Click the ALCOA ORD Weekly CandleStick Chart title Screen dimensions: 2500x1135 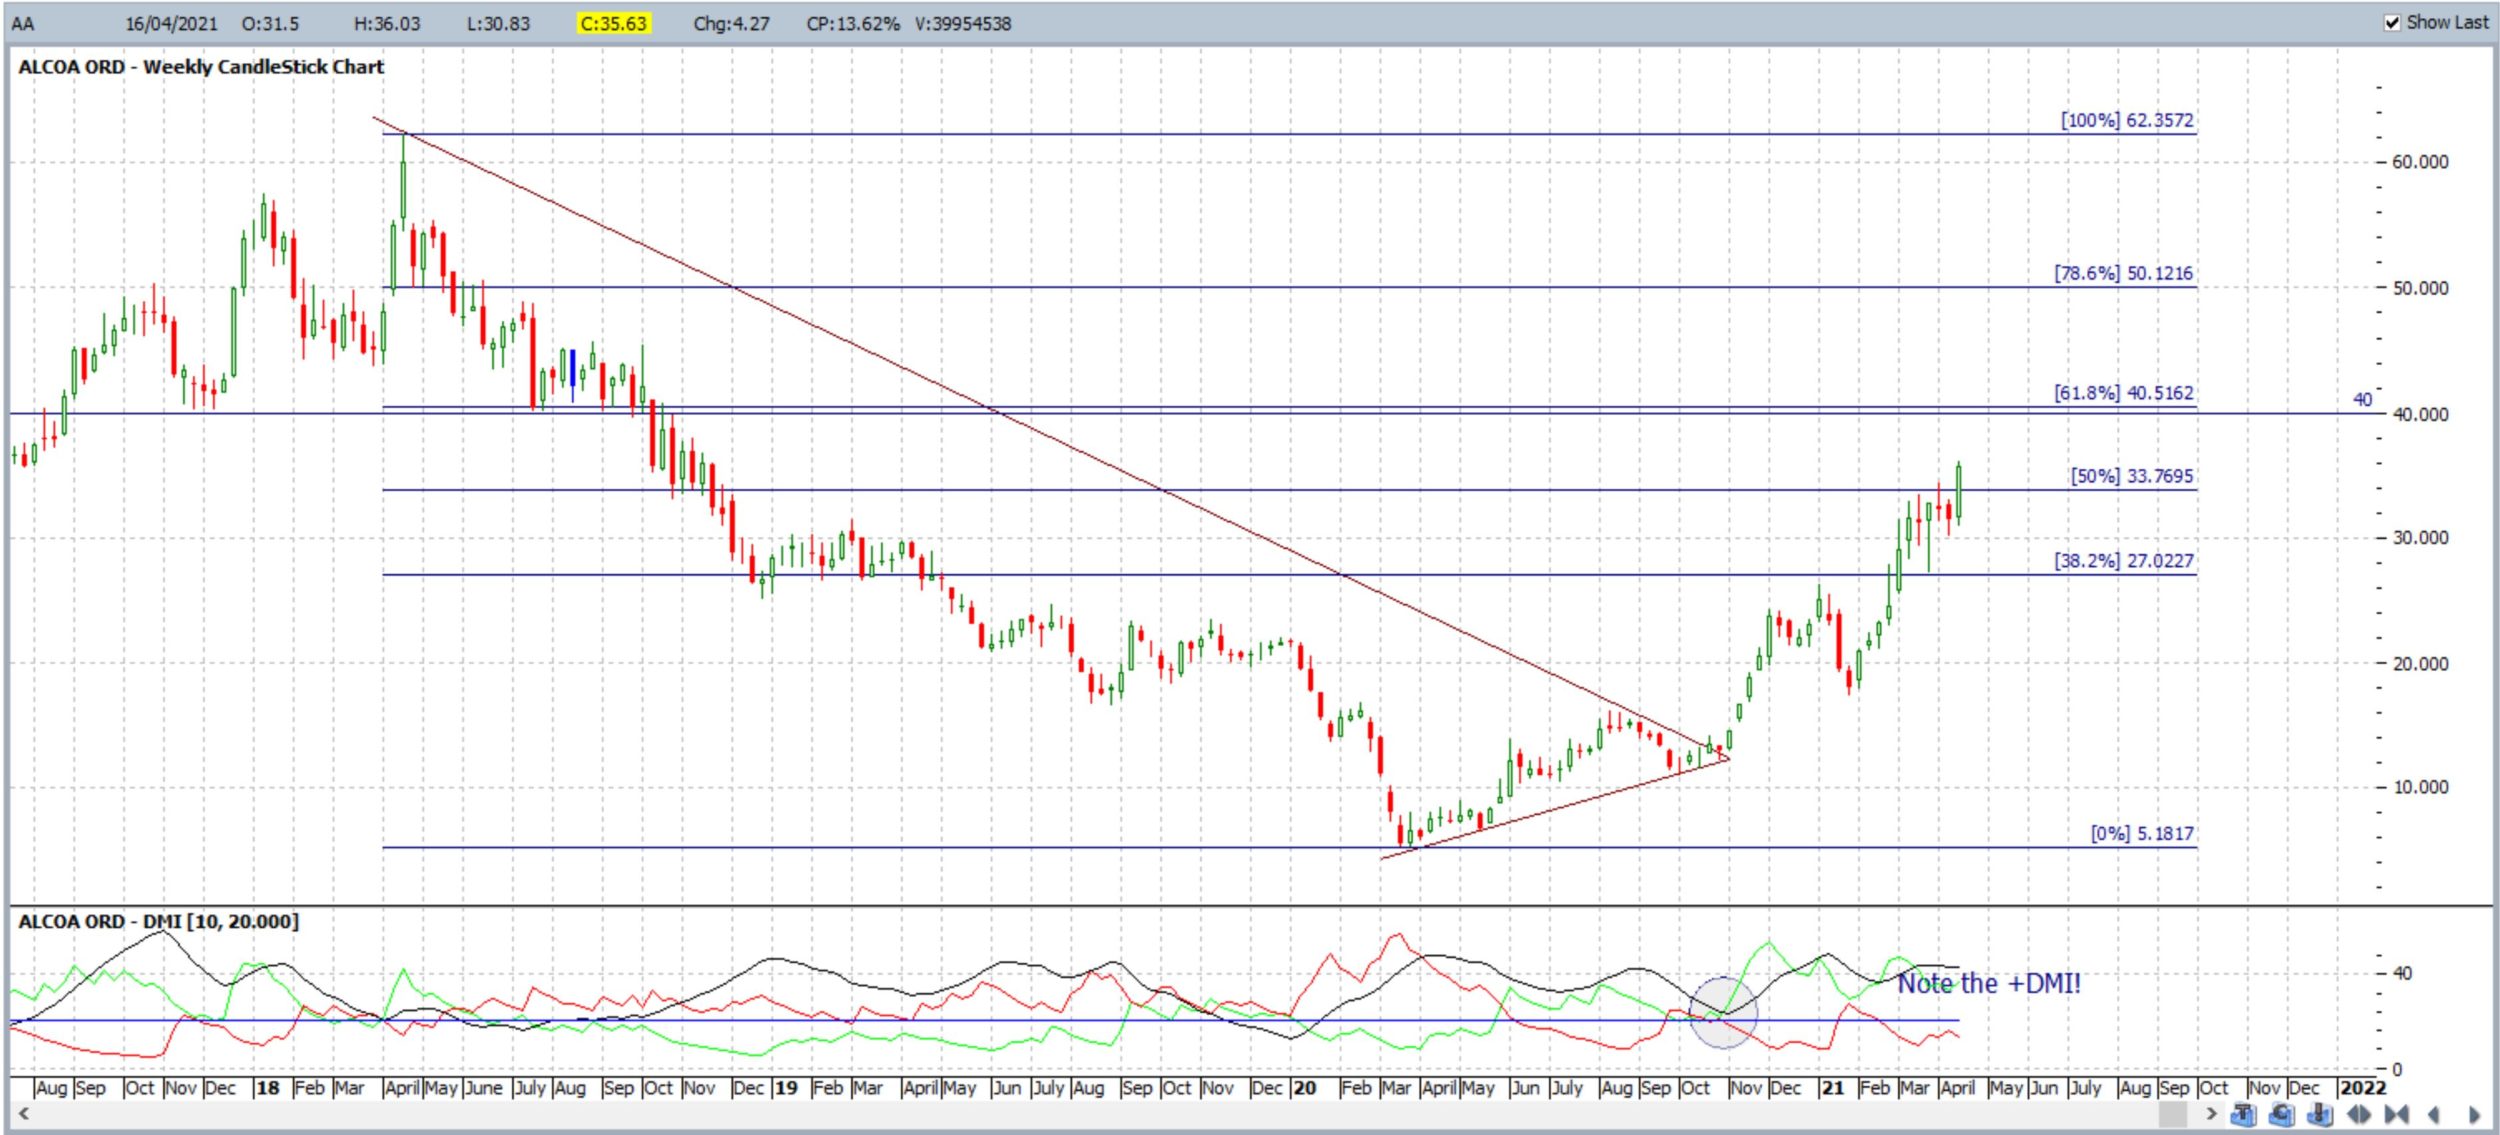201,67
